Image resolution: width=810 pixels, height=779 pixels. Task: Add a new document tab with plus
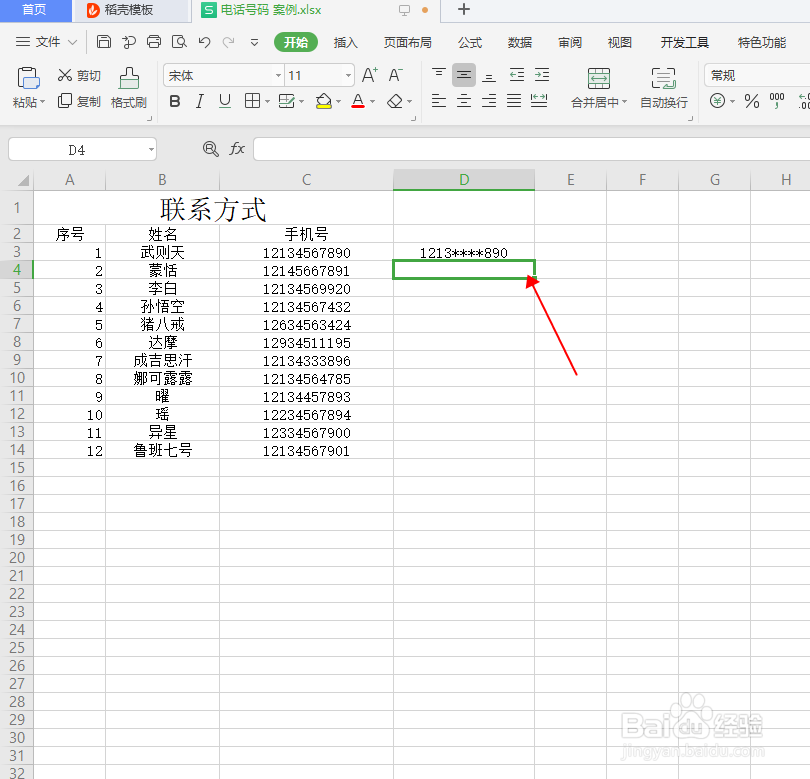coord(464,9)
